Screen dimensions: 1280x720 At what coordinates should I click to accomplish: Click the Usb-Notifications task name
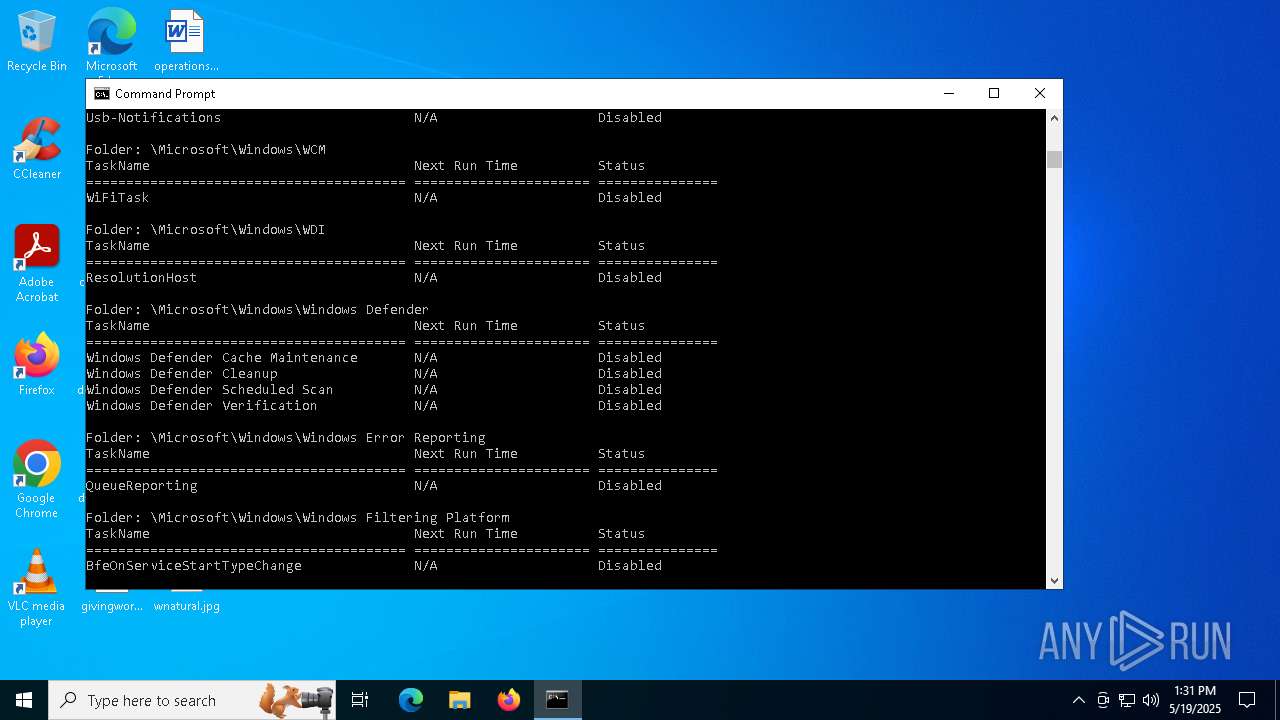click(x=153, y=118)
